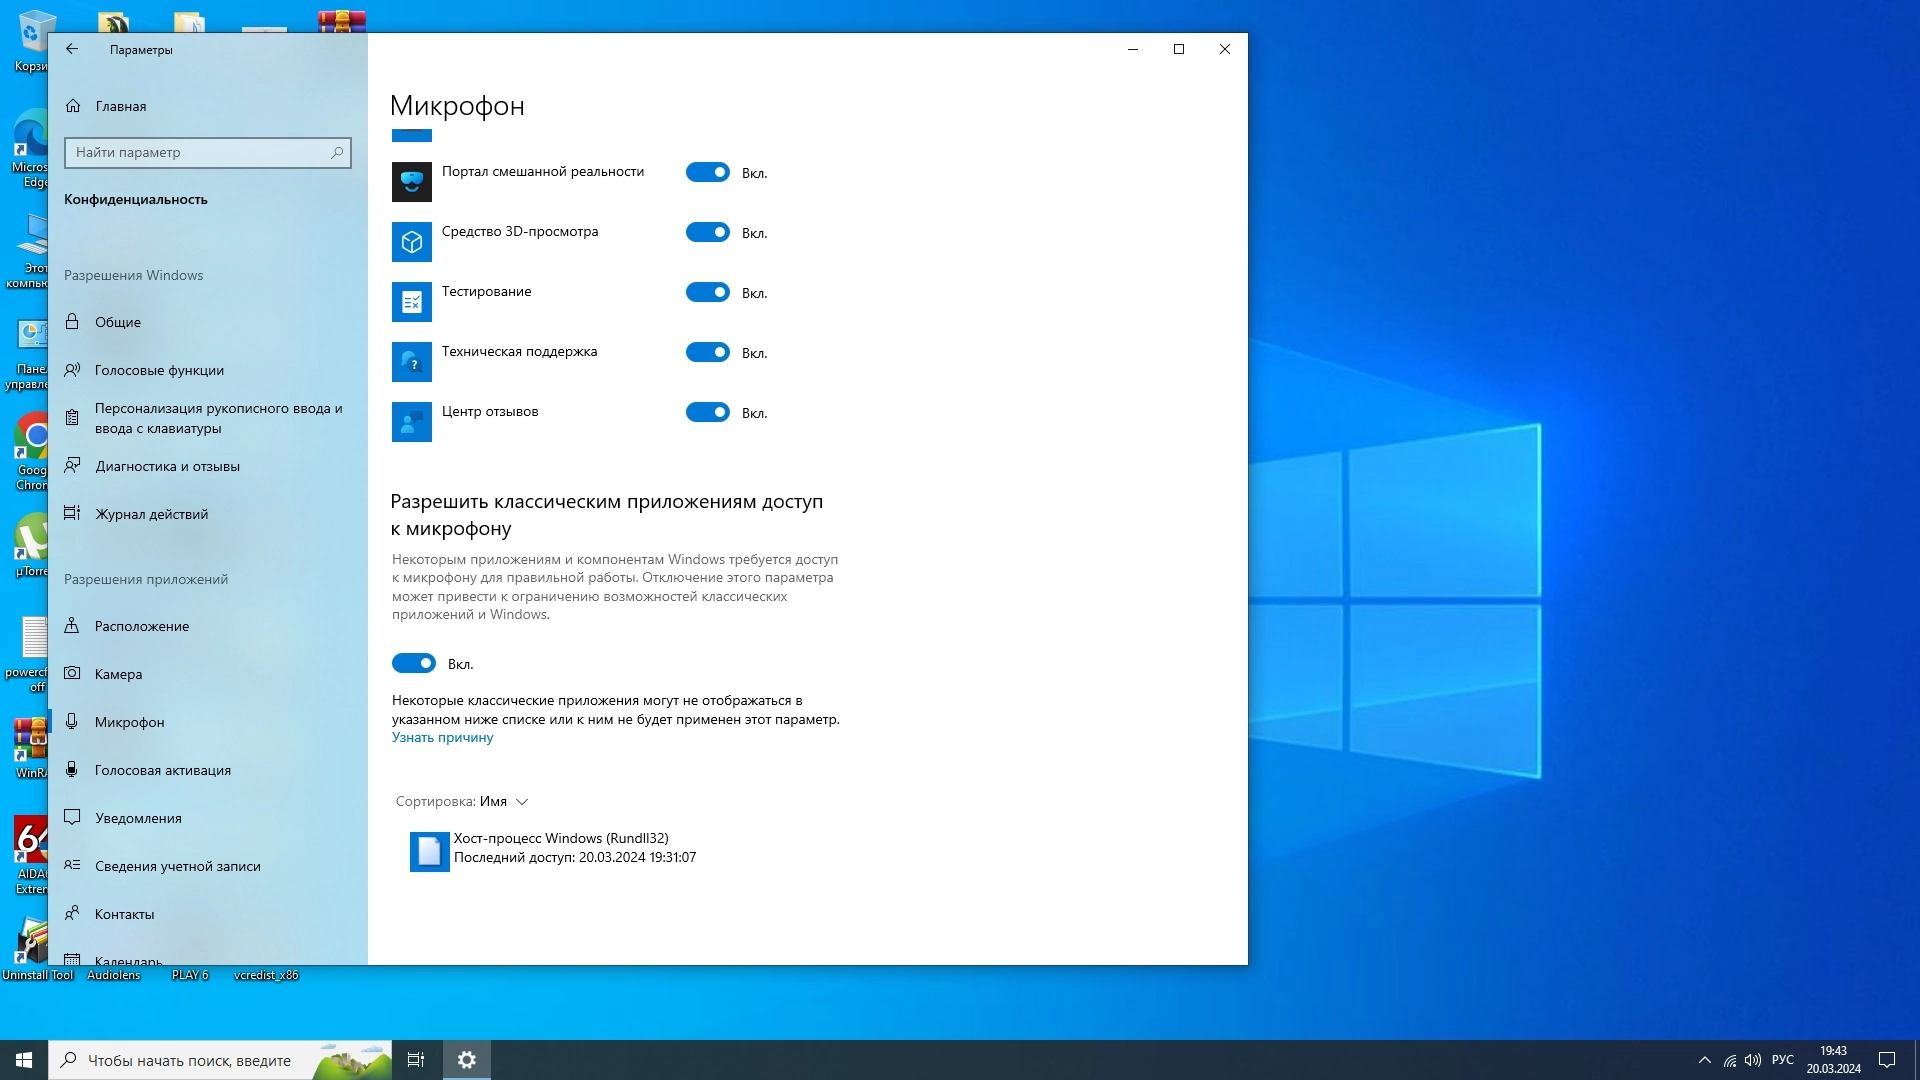This screenshot has height=1080, width=1920.
Task: Toggle microphone access for Тестирование
Action: [708, 292]
